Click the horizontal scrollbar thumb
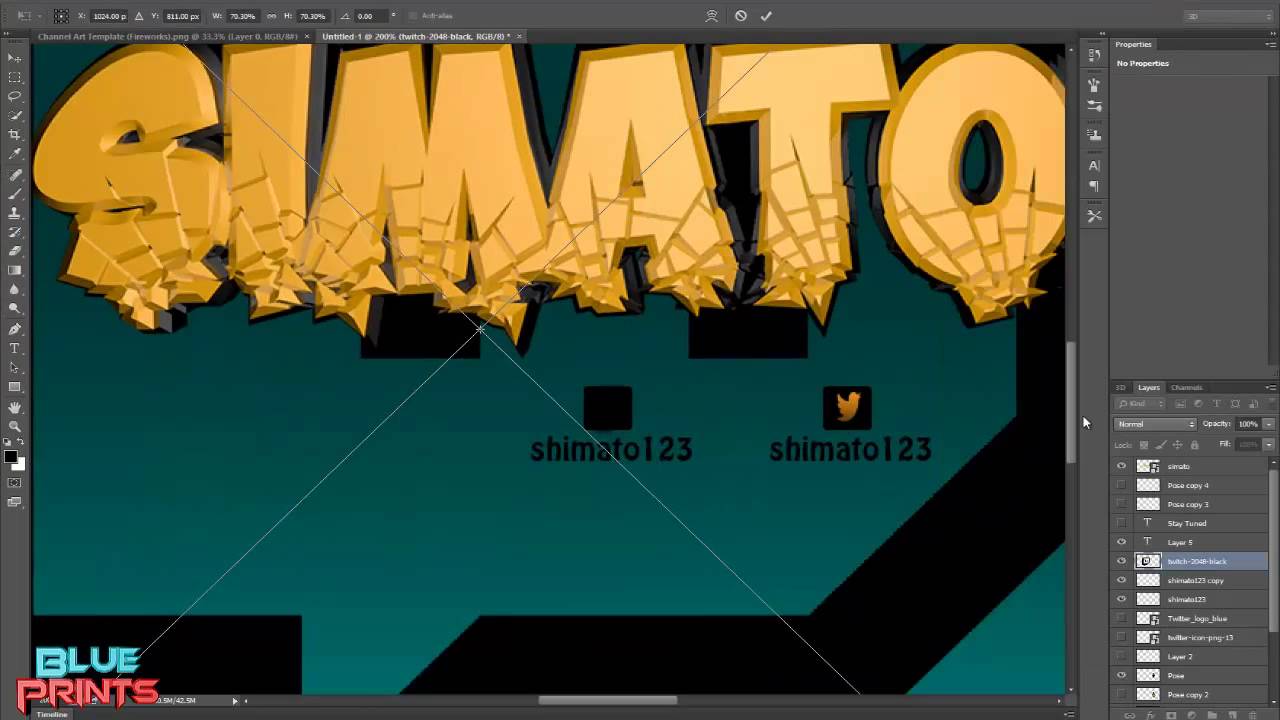 coord(608,700)
